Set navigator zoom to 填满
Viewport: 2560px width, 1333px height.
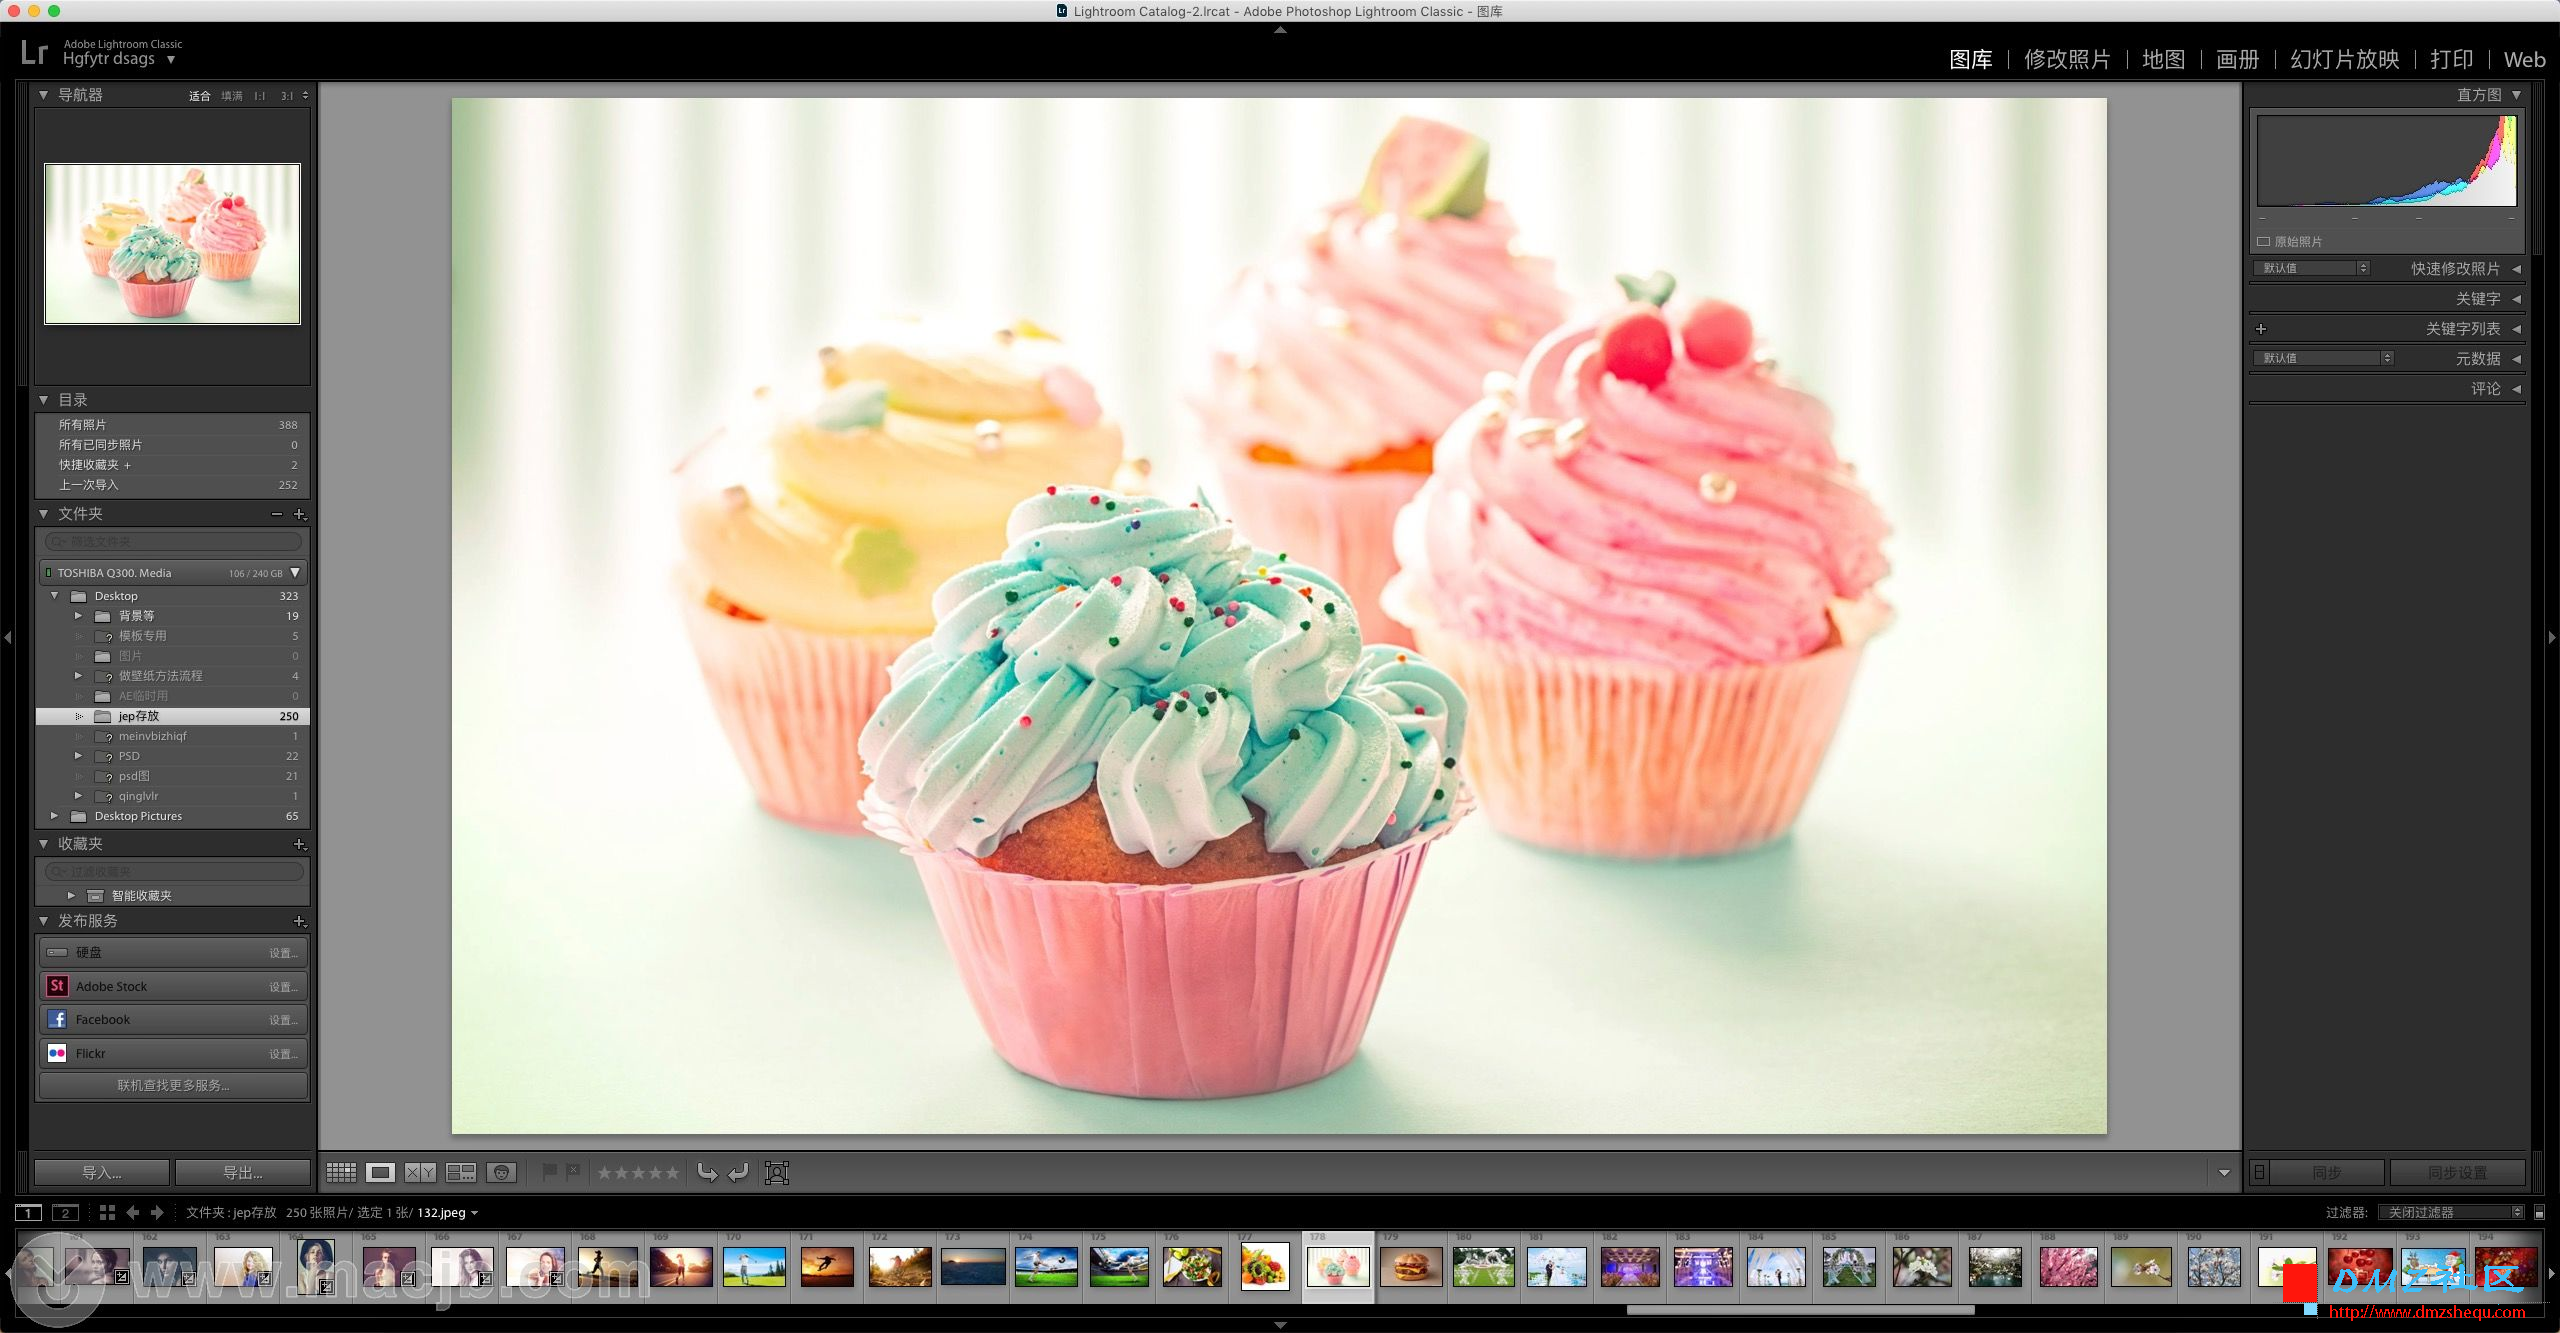(232, 96)
